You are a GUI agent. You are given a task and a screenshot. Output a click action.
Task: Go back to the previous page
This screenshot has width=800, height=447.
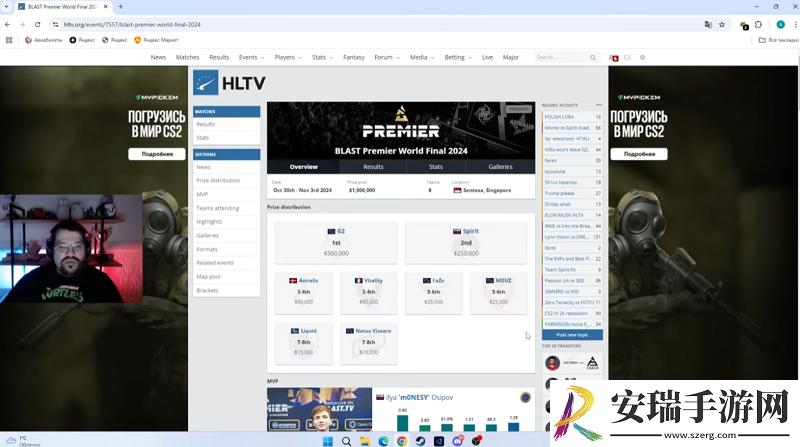[x=7, y=24]
